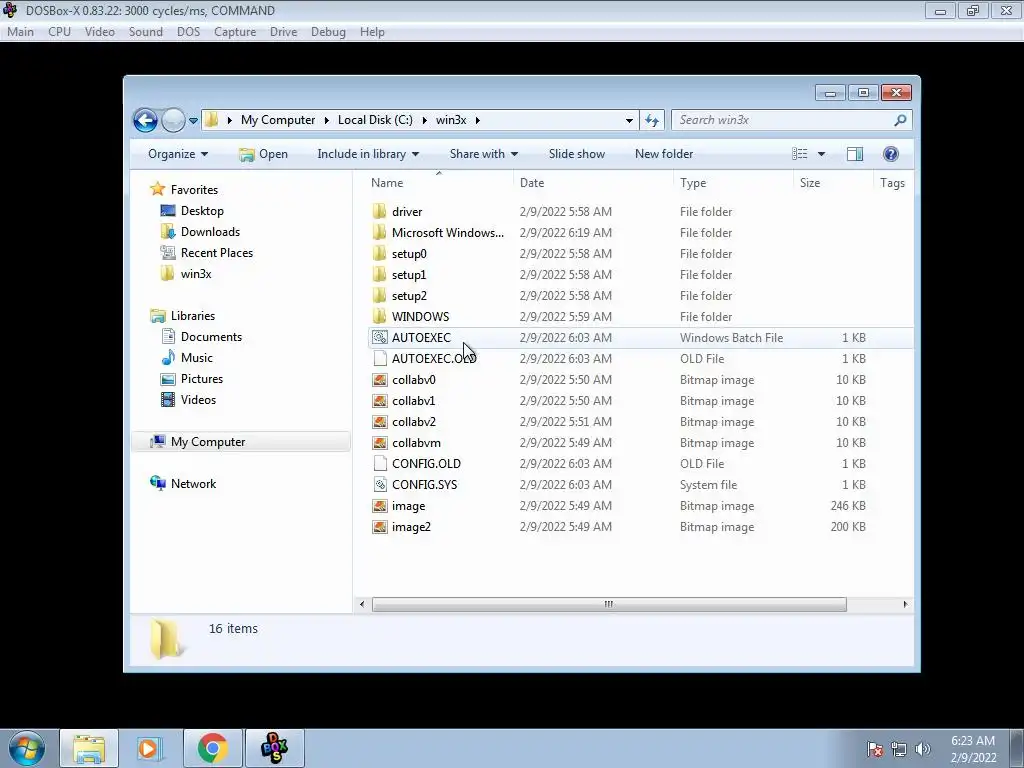Select the collabvm bitmap icon
Screen dimensions: 1024x768
pyautogui.click(x=379, y=443)
